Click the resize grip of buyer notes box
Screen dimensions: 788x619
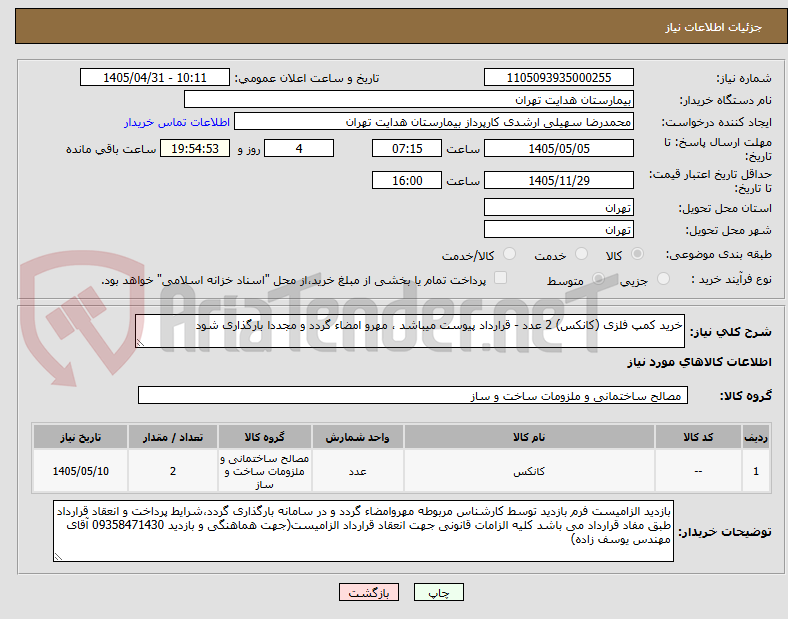58,556
